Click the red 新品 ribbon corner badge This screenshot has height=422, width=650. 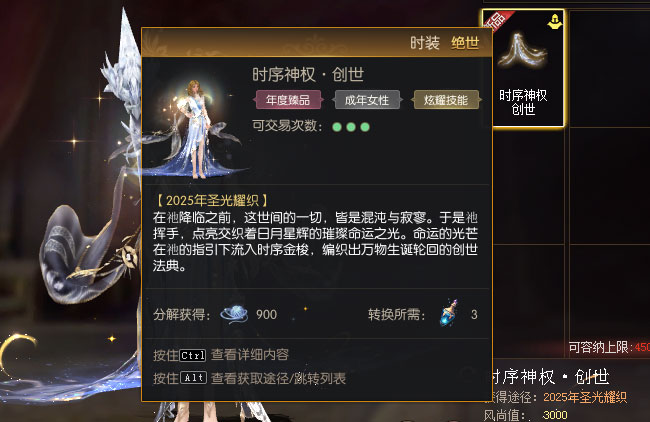(497, 21)
